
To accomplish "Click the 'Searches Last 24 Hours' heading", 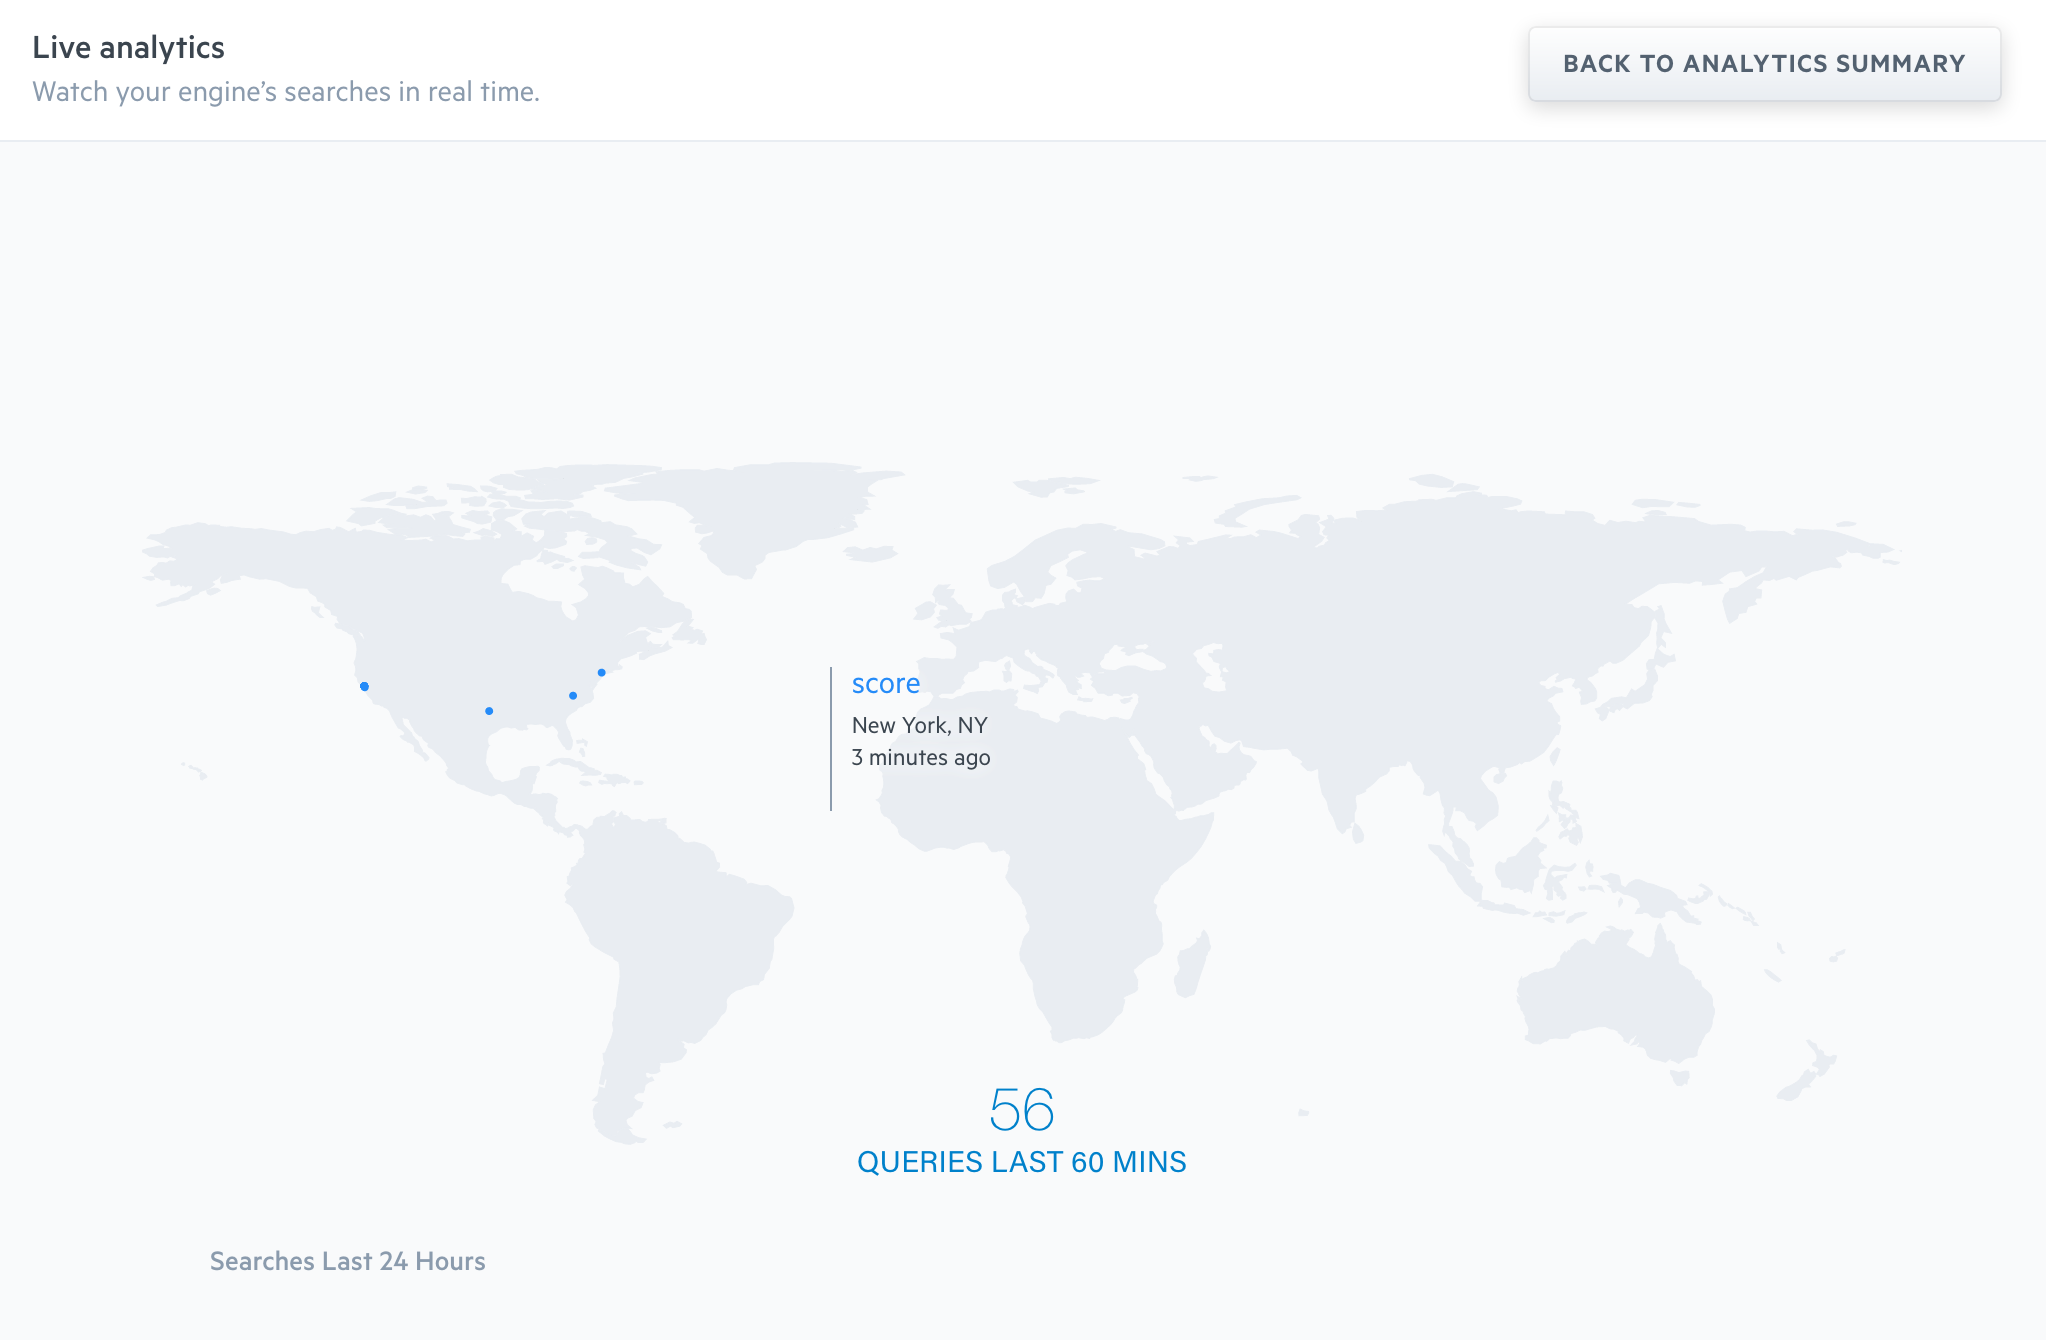I will click(x=347, y=1261).
